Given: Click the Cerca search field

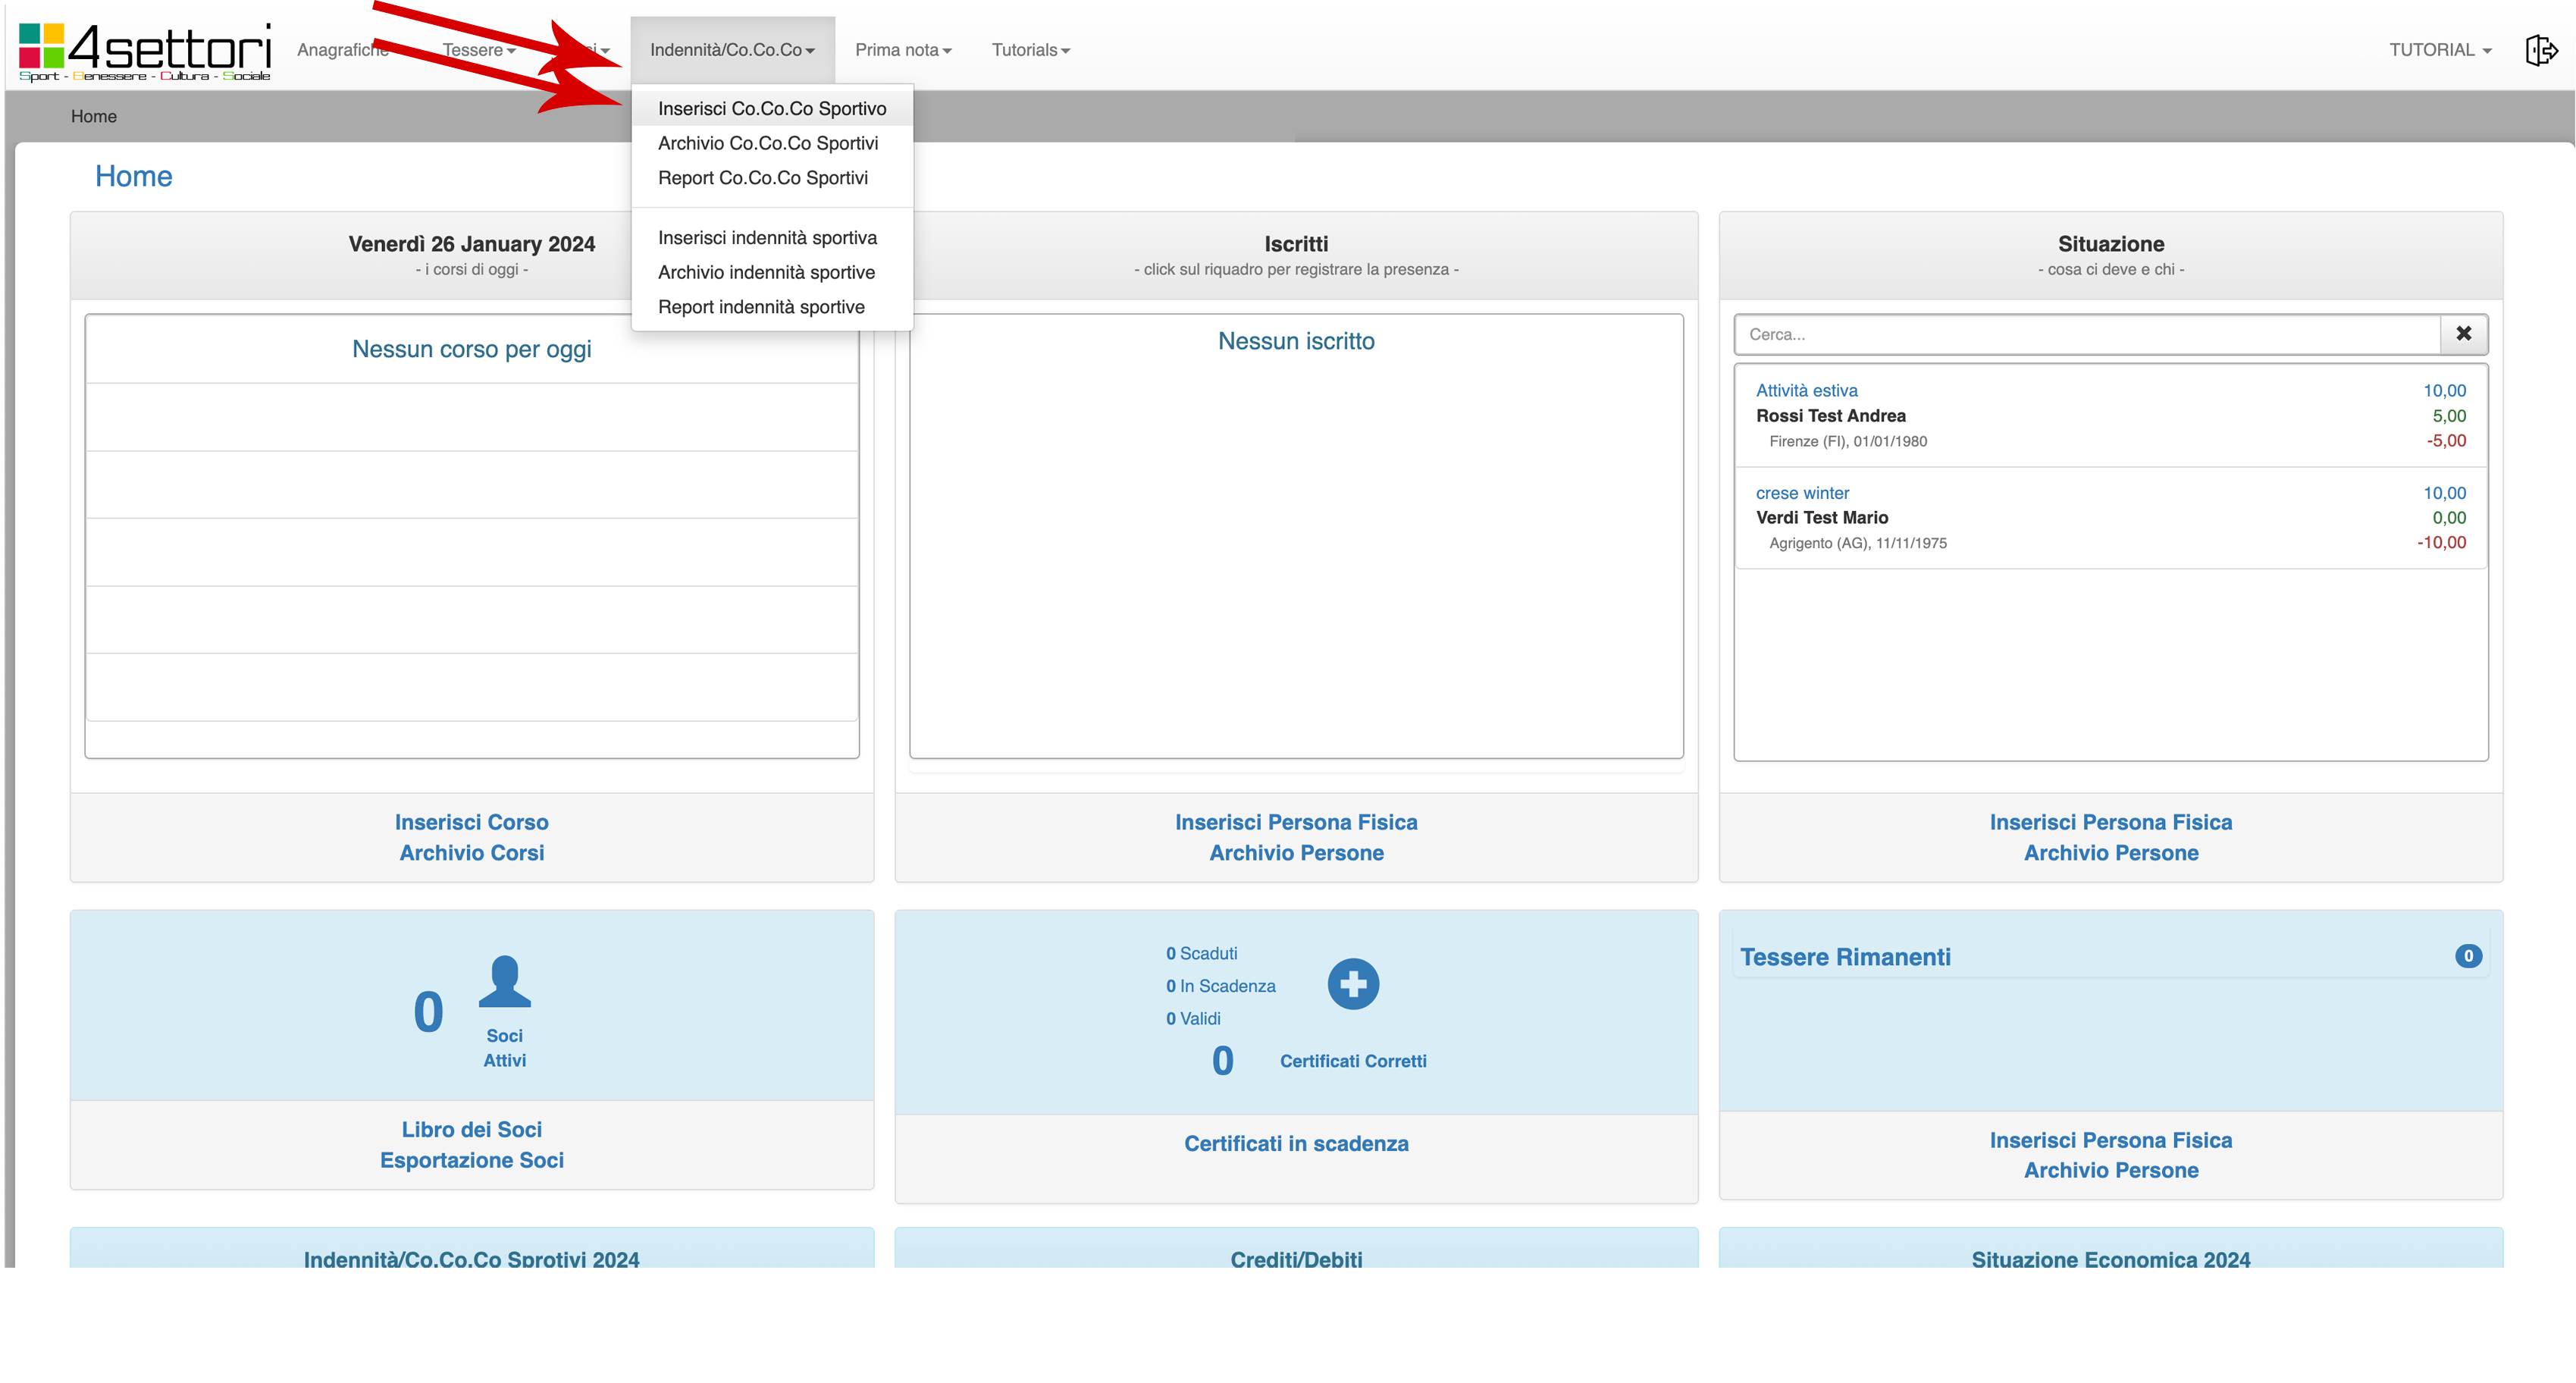Looking at the screenshot, I should pyautogui.click(x=2086, y=334).
